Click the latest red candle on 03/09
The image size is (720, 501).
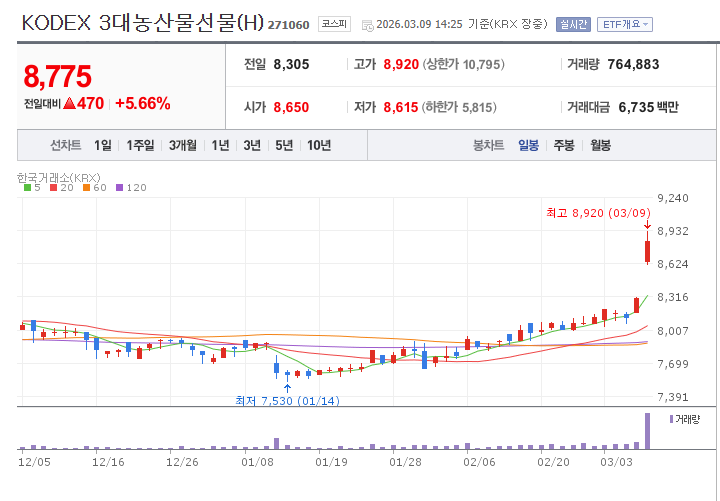647,251
